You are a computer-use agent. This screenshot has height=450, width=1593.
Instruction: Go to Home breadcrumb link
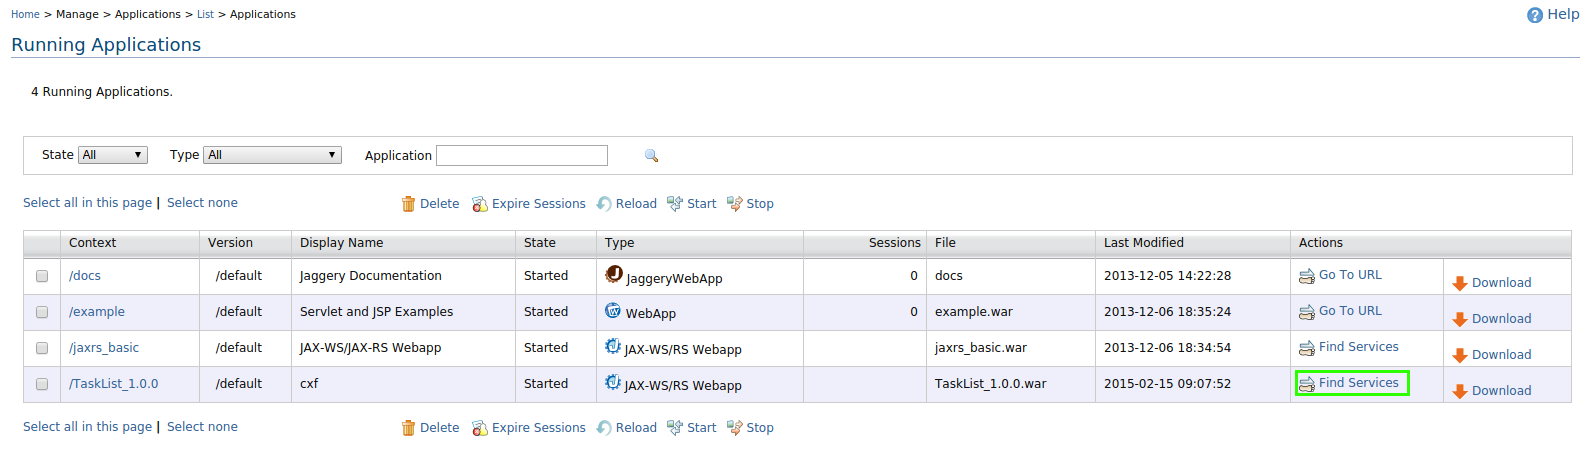point(25,14)
